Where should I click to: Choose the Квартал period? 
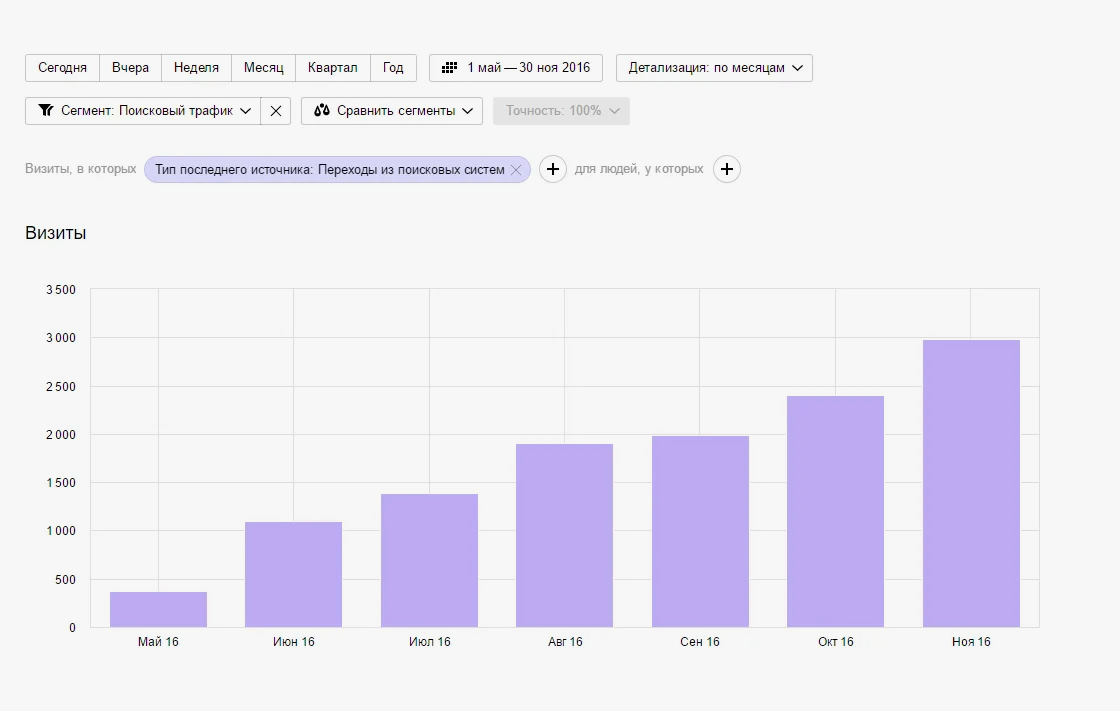(x=333, y=68)
